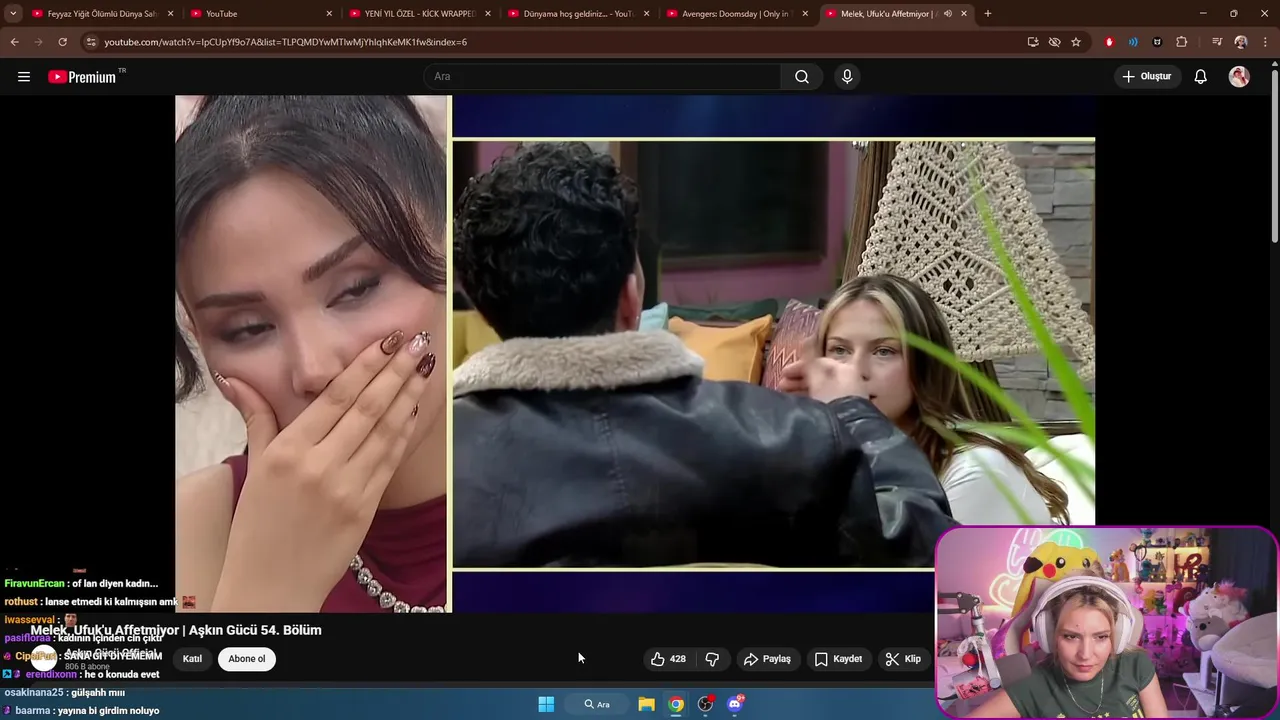Viewport: 1280px width, 720px height.
Task: Click Chrome icon in taskbar
Action: coord(677,704)
